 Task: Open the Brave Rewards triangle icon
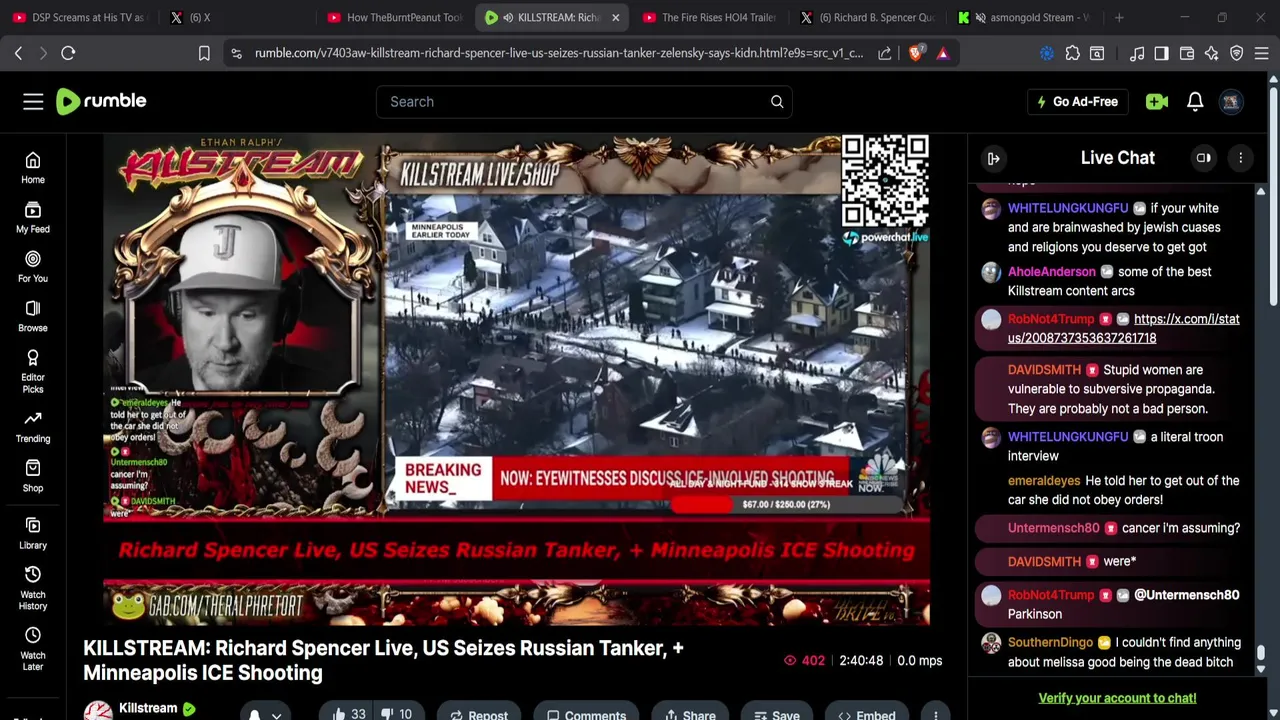[x=942, y=53]
